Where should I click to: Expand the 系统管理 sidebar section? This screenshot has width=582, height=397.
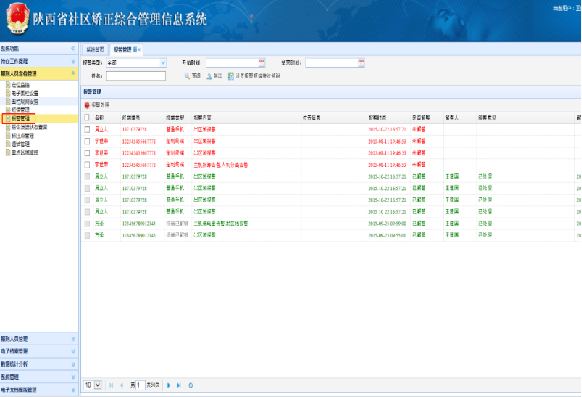click(39, 377)
